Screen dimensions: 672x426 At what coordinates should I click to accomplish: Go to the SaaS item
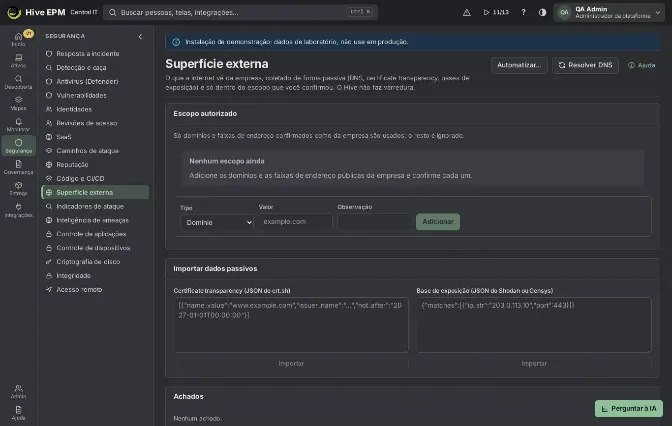pos(95,137)
